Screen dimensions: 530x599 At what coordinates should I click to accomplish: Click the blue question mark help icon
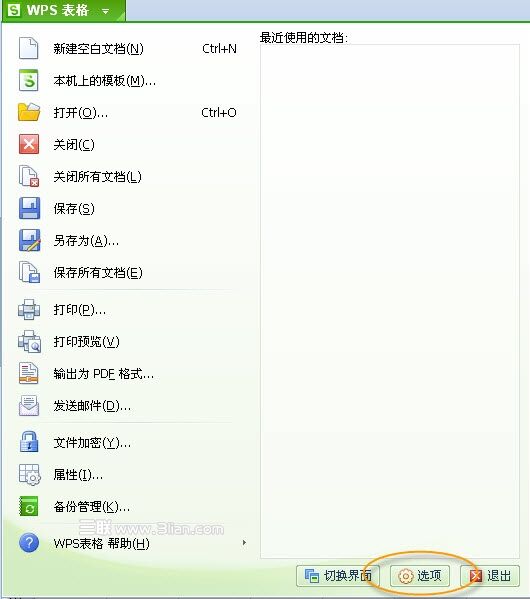coord(29,543)
